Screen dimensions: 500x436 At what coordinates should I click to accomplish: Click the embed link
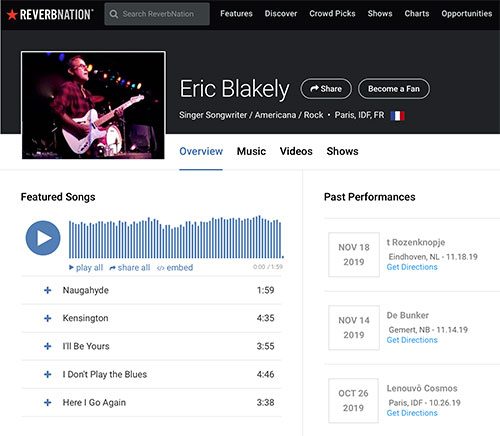(x=175, y=268)
